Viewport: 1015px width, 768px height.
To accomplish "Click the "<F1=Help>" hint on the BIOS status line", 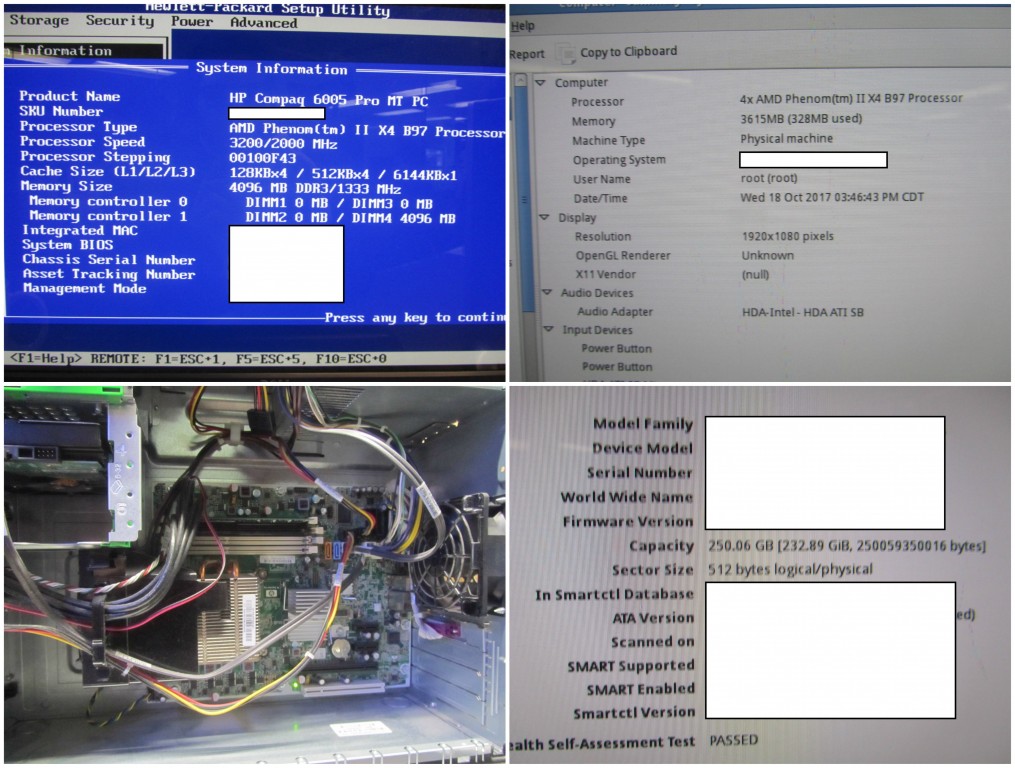I will pyautogui.click(x=46, y=358).
